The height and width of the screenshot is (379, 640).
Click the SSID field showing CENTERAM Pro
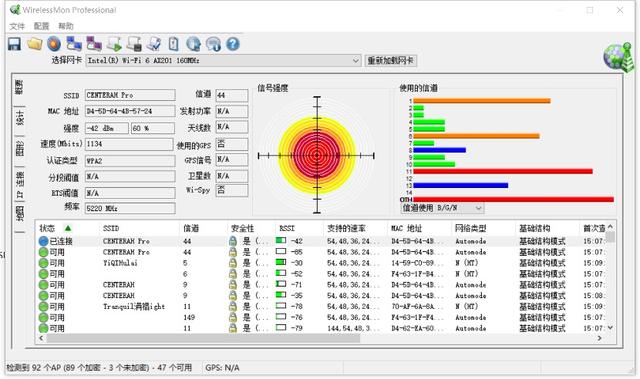click(x=130, y=95)
